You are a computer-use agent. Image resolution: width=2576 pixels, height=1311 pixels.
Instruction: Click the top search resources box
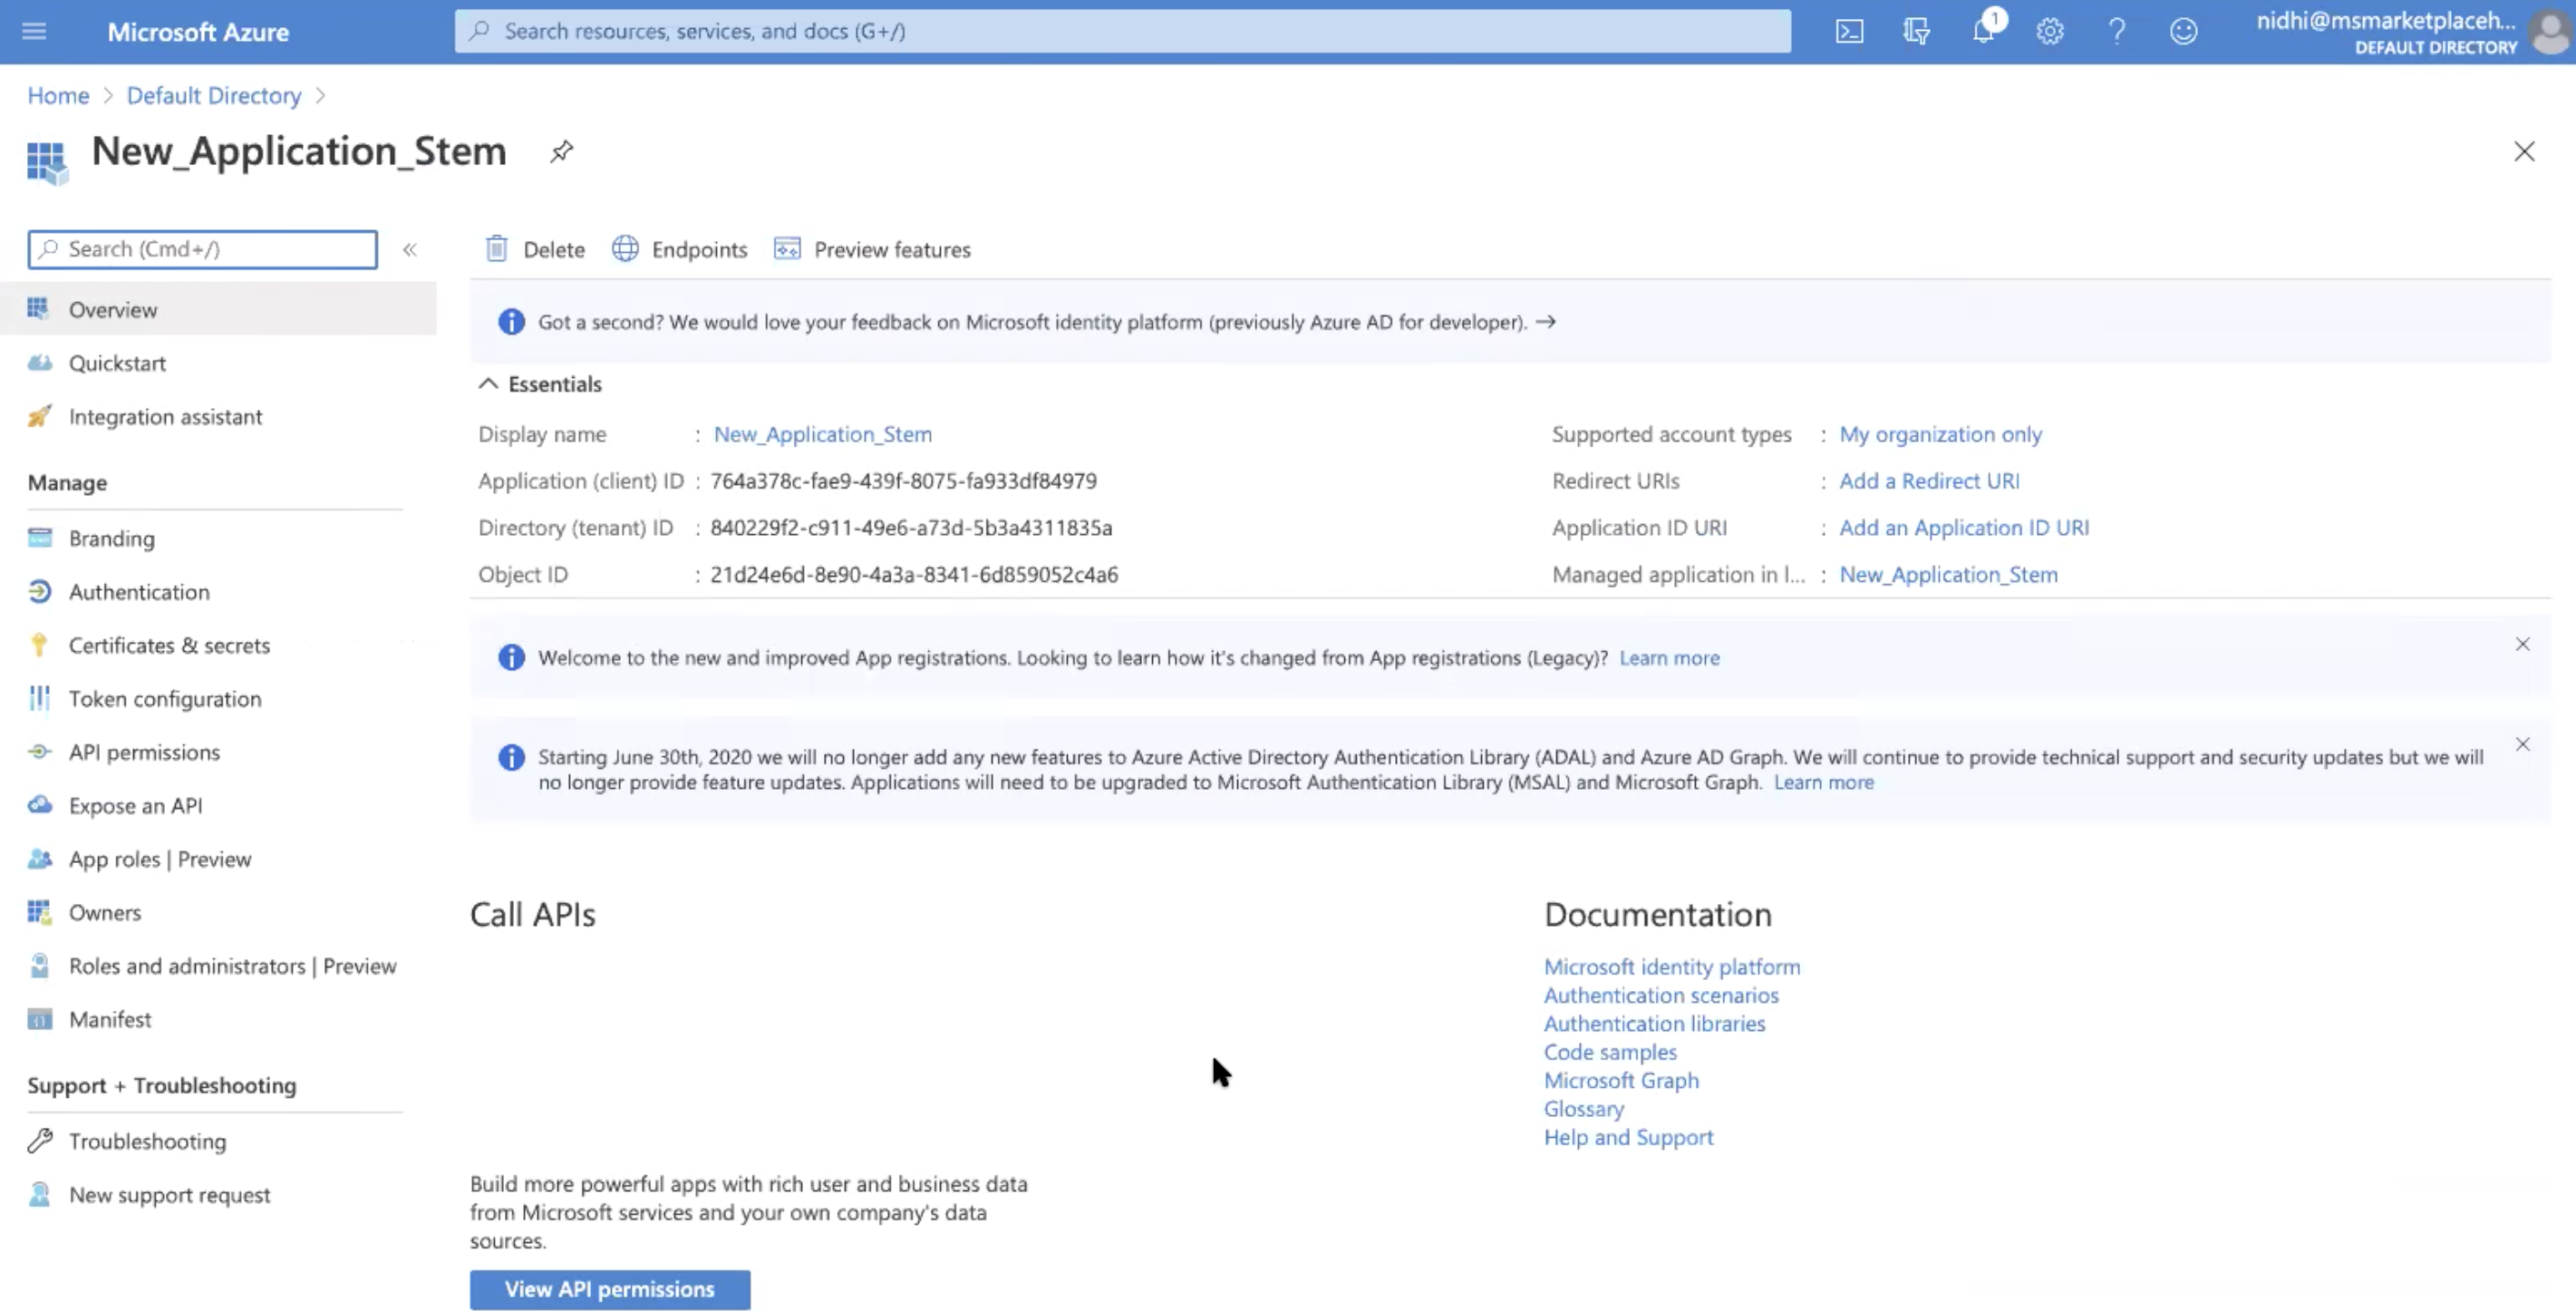point(1122,31)
